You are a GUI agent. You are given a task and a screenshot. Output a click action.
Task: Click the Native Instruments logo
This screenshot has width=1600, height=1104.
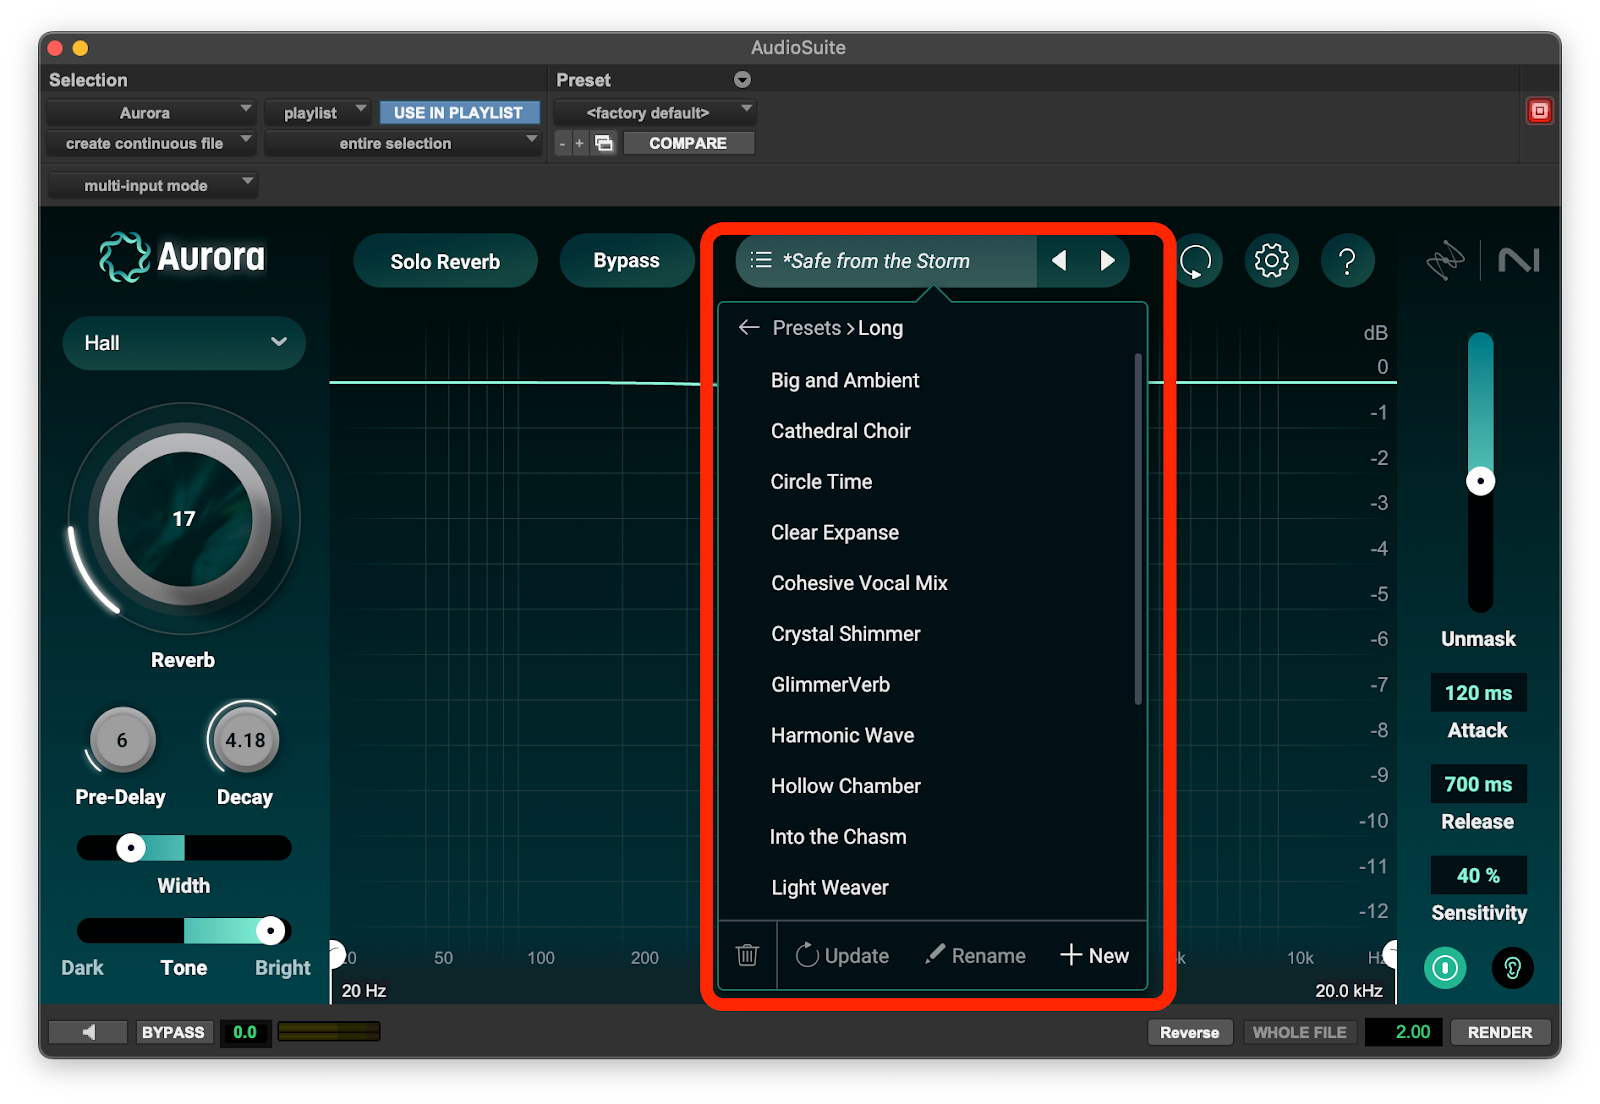(x=1518, y=261)
